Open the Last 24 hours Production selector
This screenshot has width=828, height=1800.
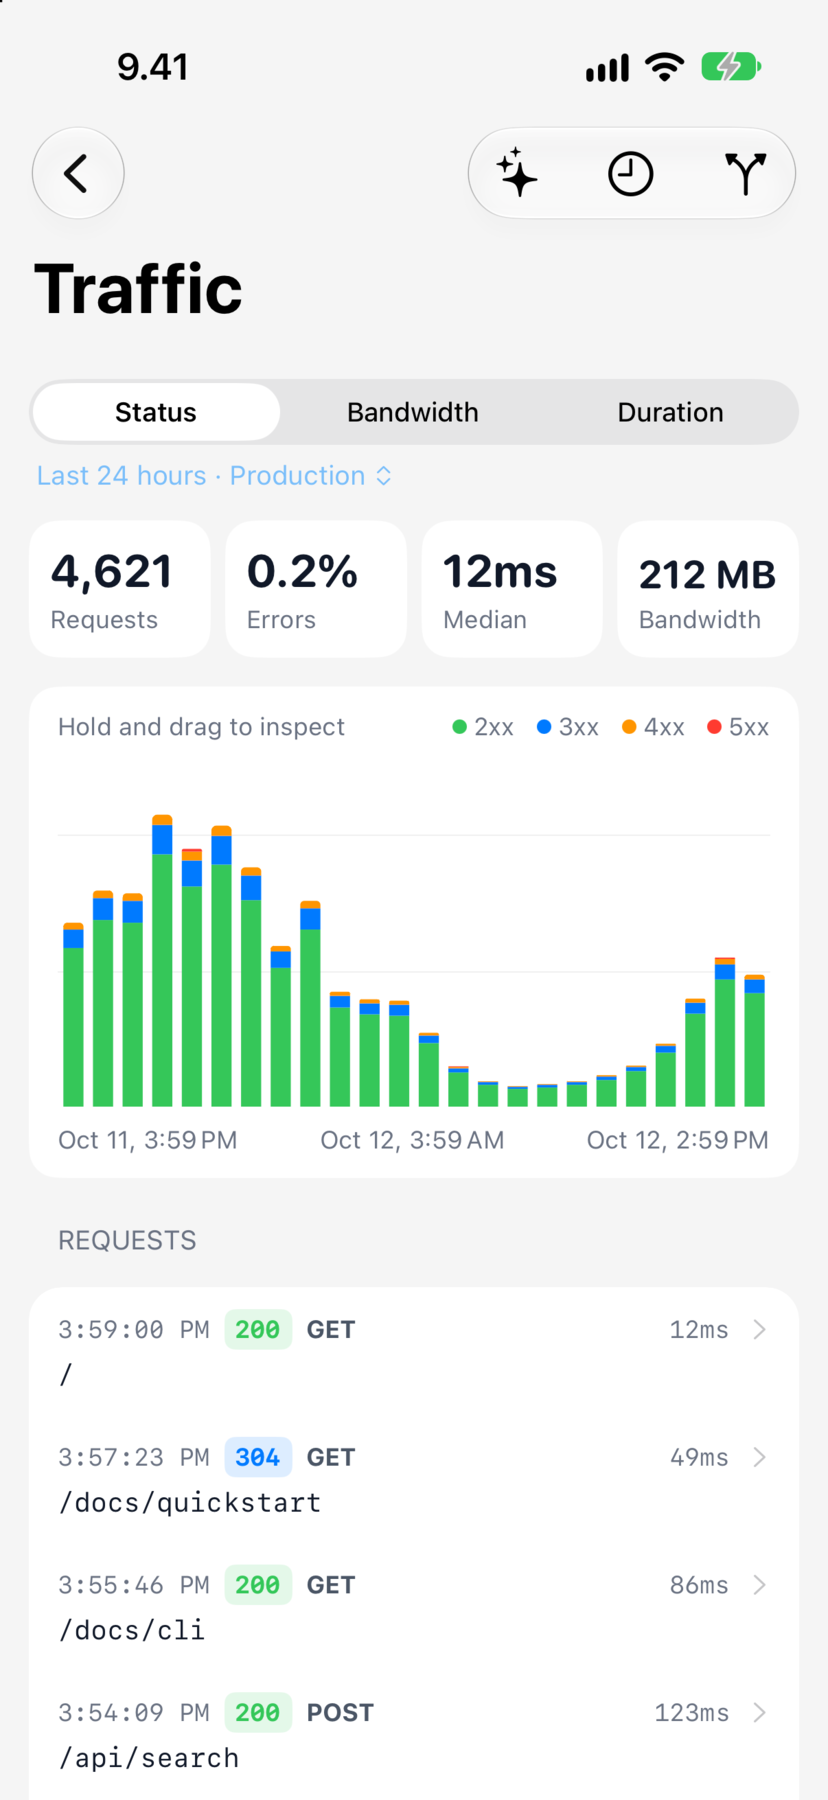(x=214, y=476)
